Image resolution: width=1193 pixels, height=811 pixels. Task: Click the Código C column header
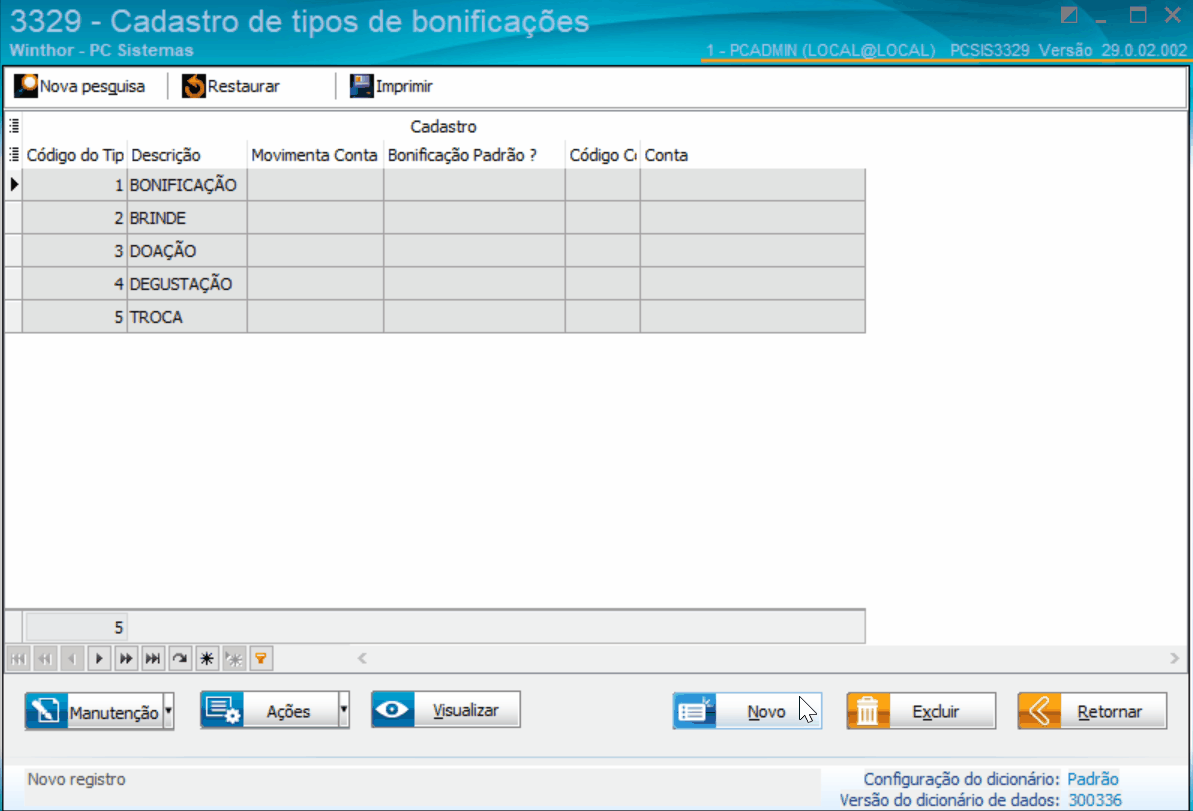coord(603,155)
